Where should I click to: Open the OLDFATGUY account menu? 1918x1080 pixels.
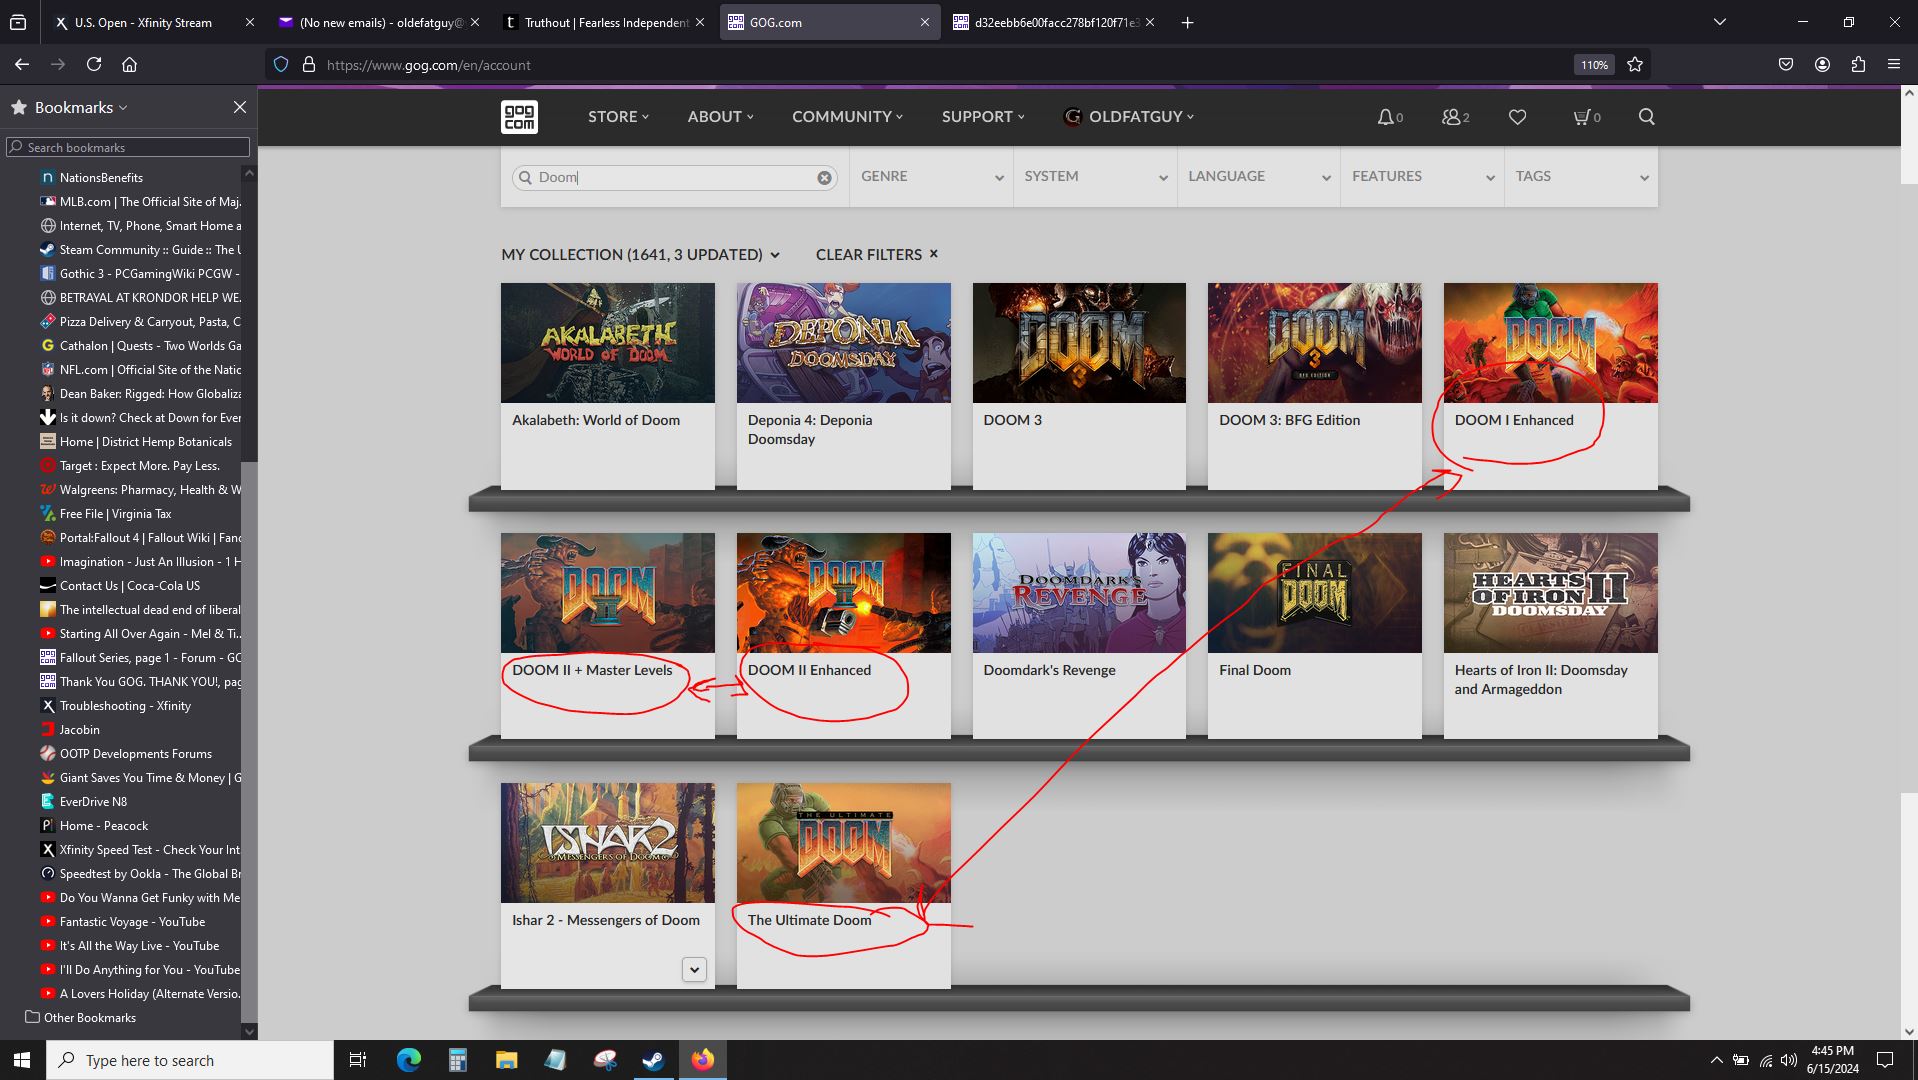click(1129, 117)
